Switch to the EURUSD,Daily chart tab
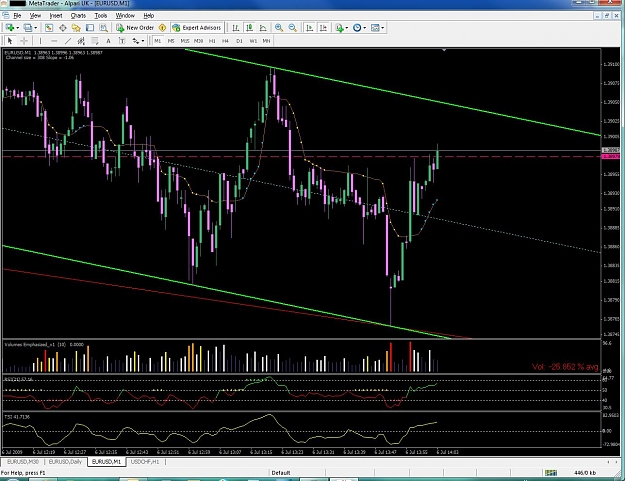 65,461
